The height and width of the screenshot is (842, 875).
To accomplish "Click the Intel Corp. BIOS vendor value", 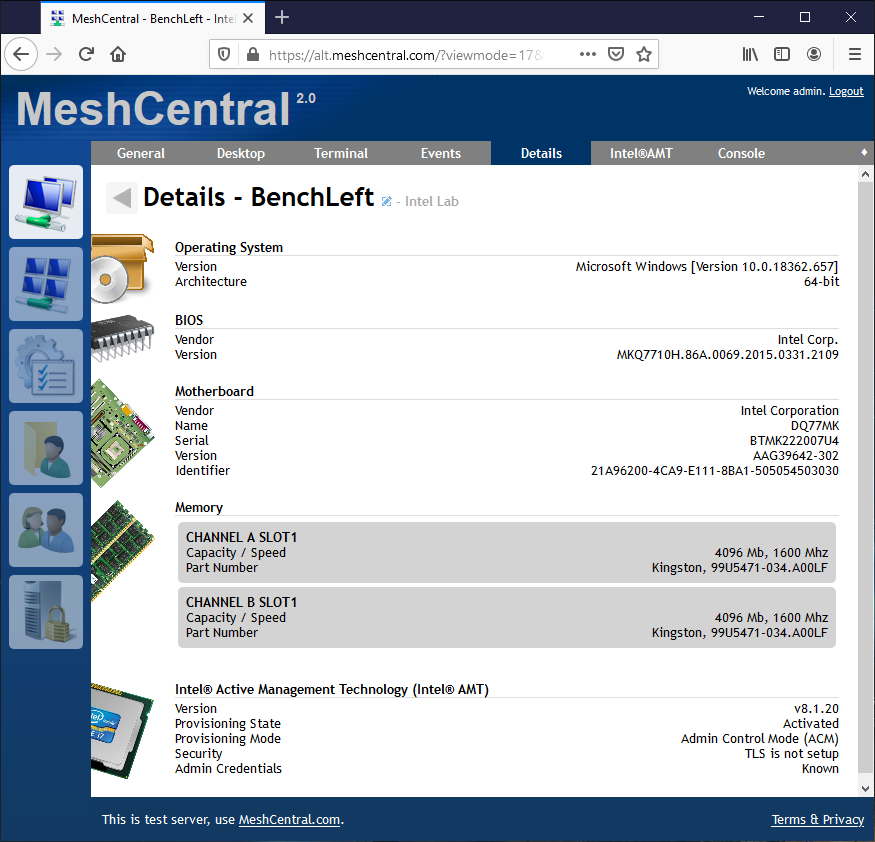I will [808, 340].
